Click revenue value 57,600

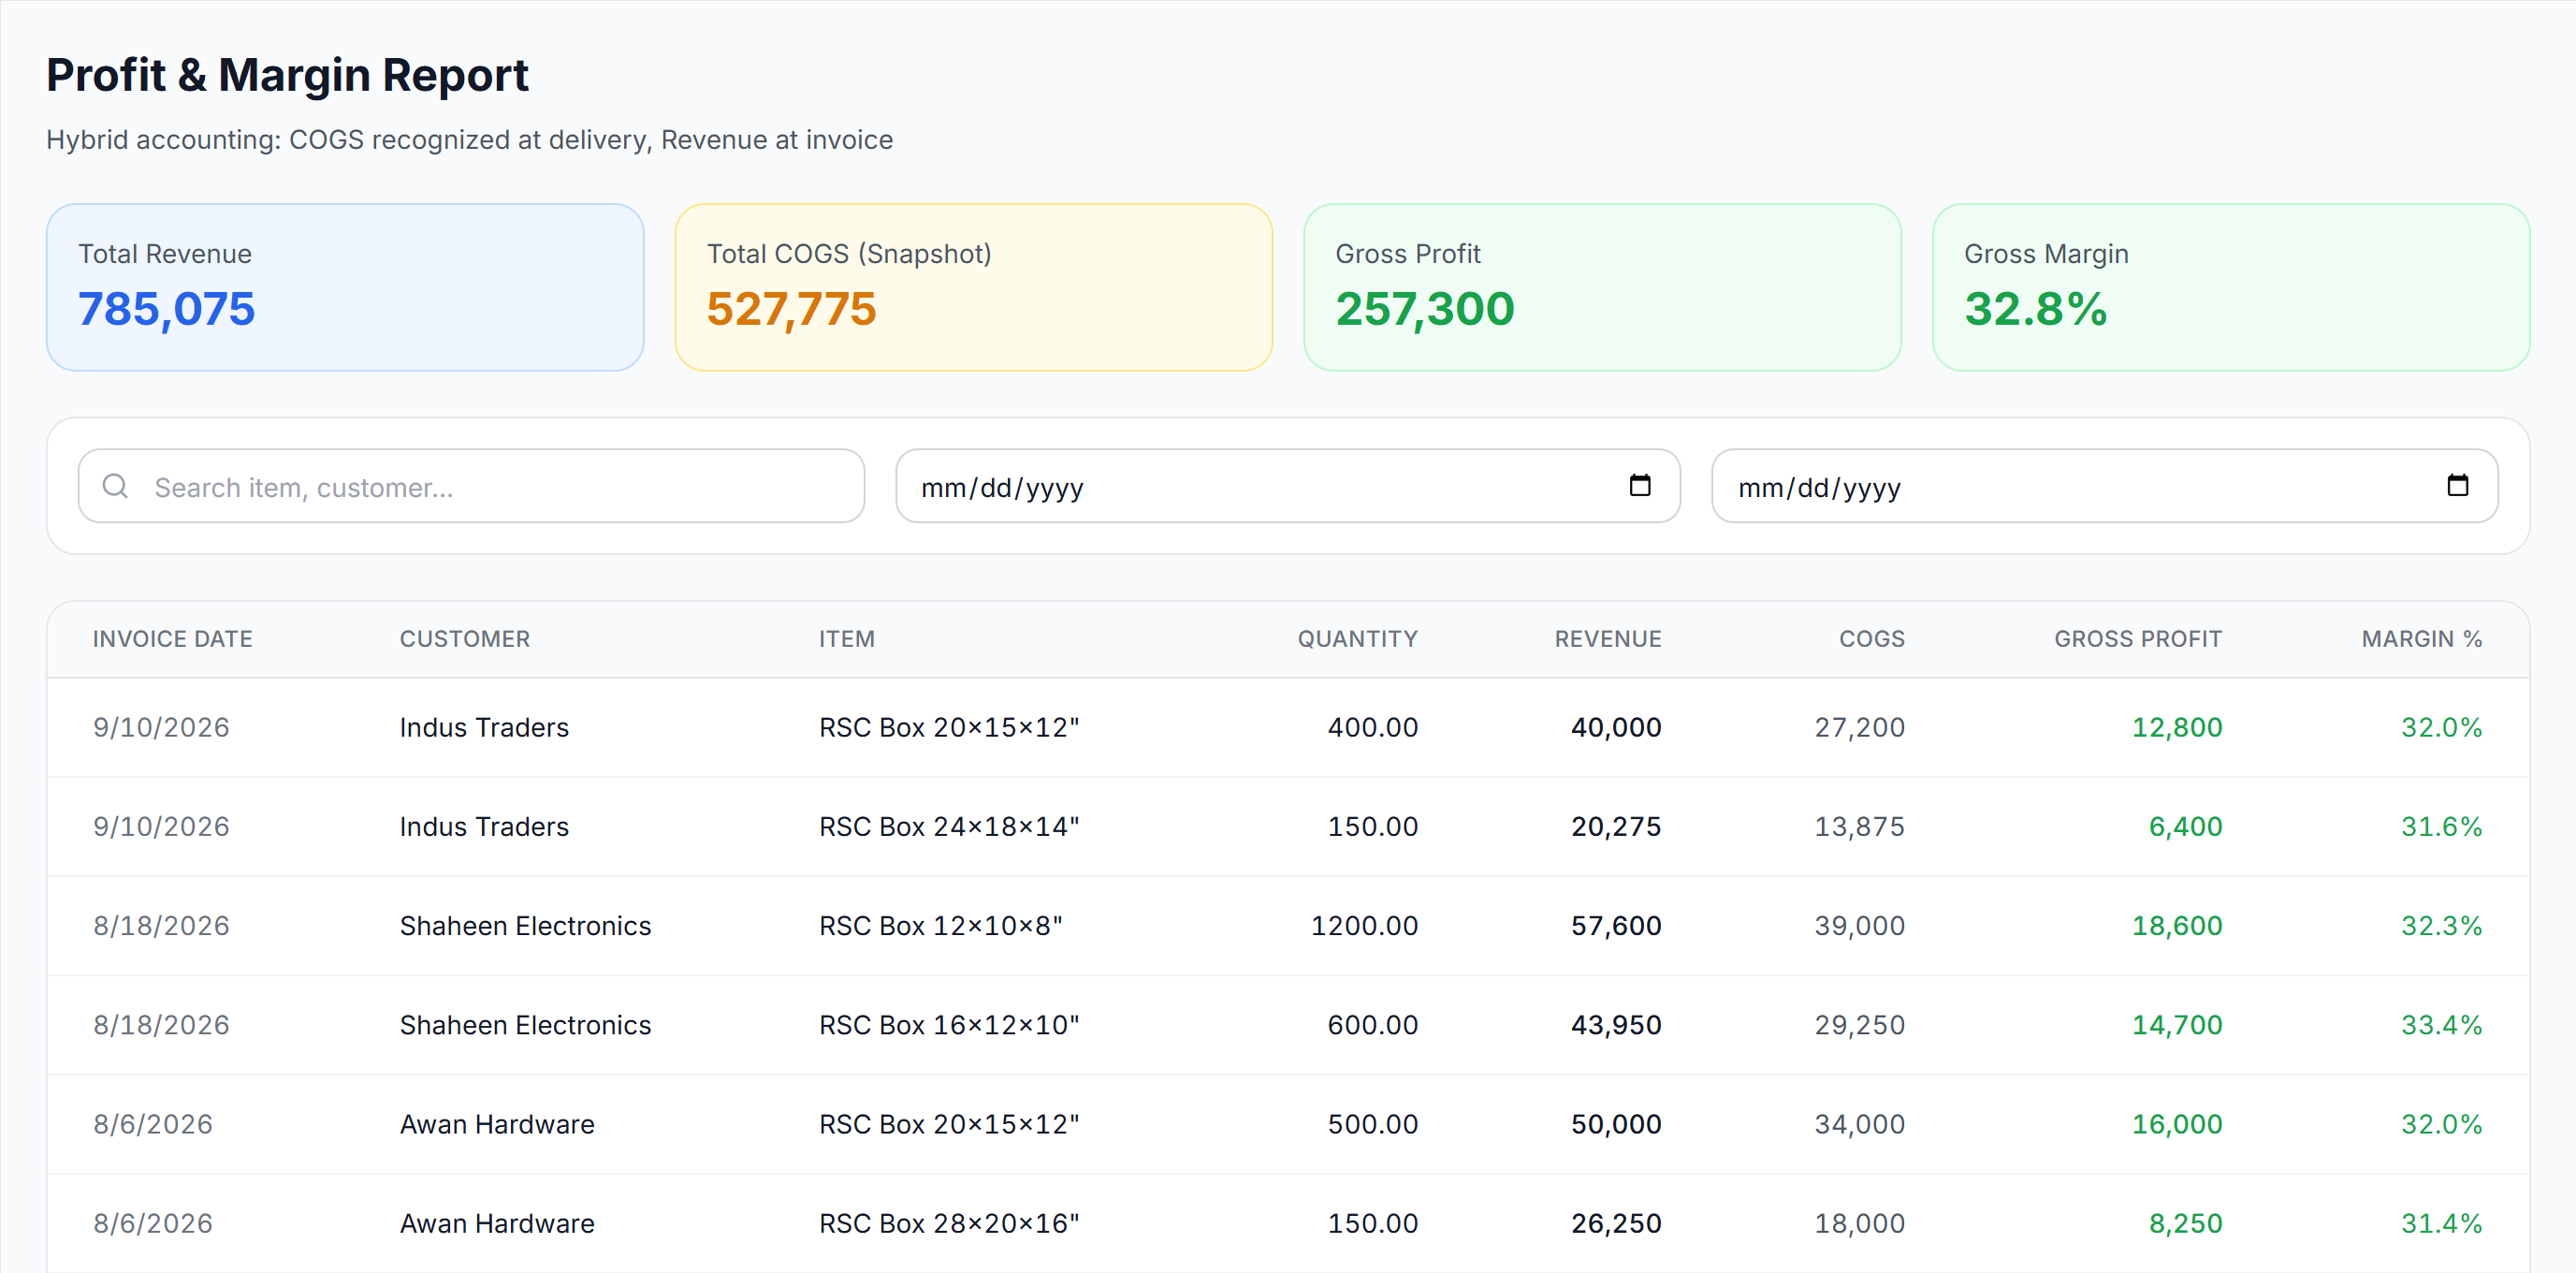click(x=1616, y=926)
